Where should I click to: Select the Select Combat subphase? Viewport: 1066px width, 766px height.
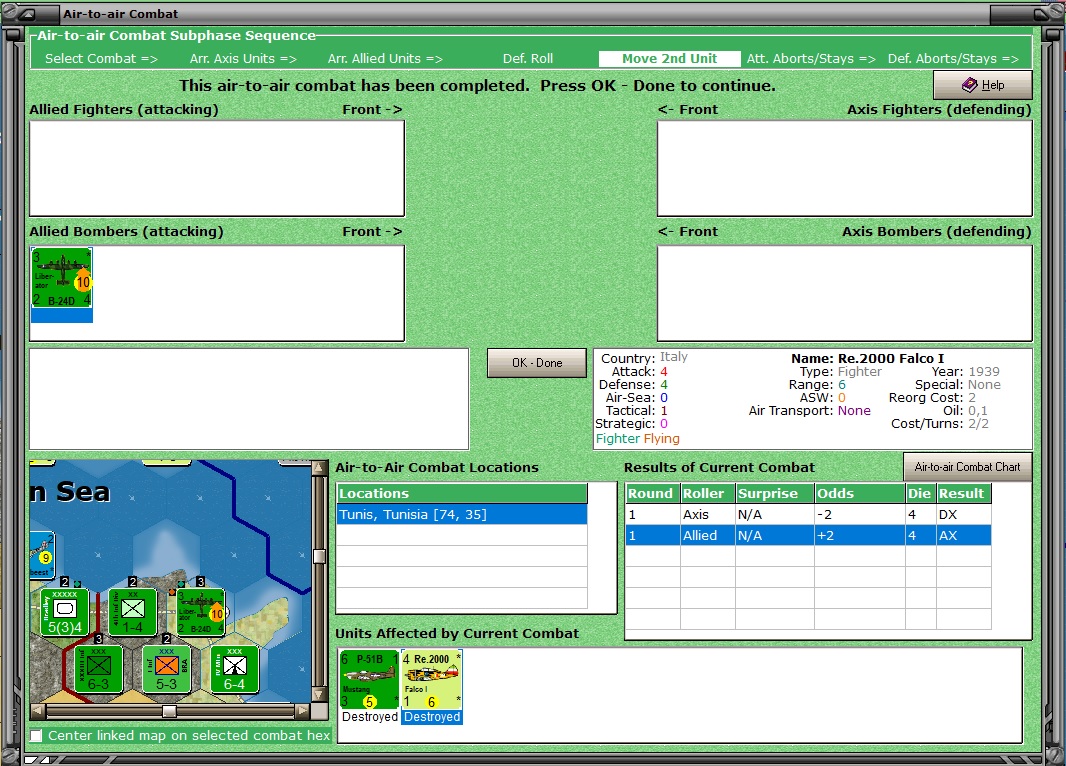(x=101, y=58)
